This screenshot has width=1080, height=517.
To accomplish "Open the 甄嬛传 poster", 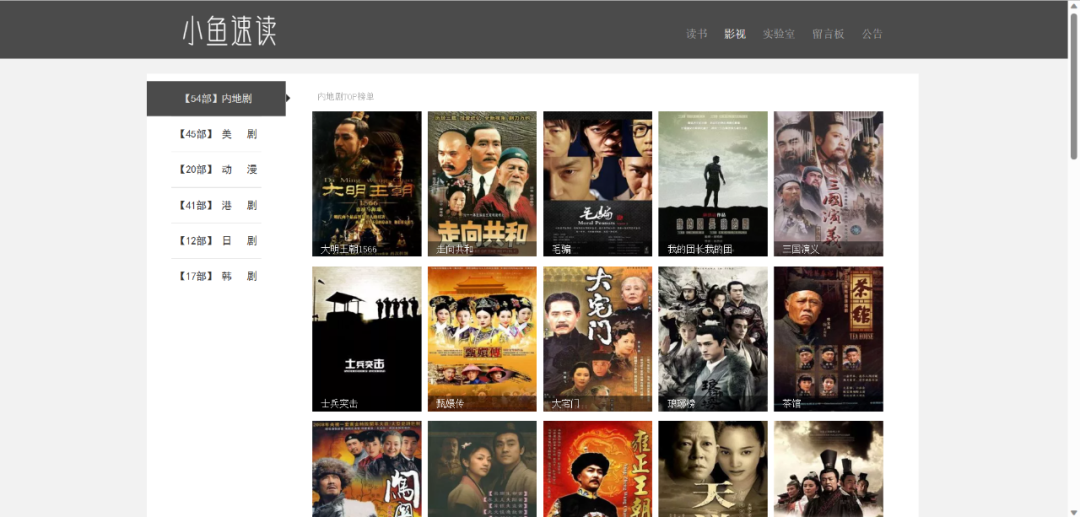I will 482,338.
